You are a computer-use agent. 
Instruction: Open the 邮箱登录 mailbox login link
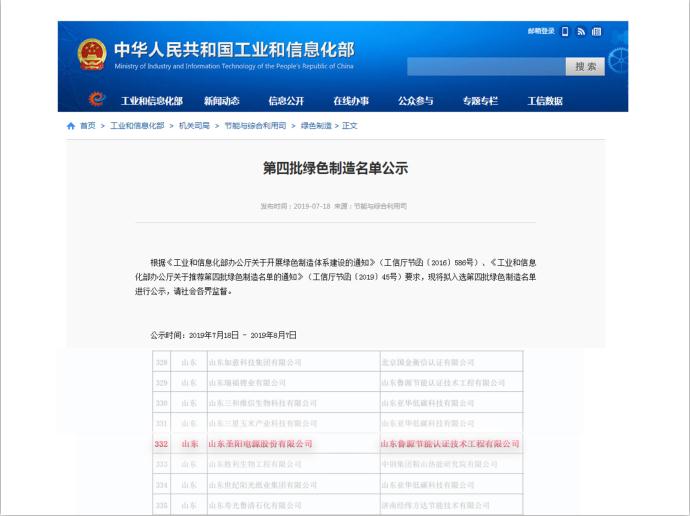(541, 32)
